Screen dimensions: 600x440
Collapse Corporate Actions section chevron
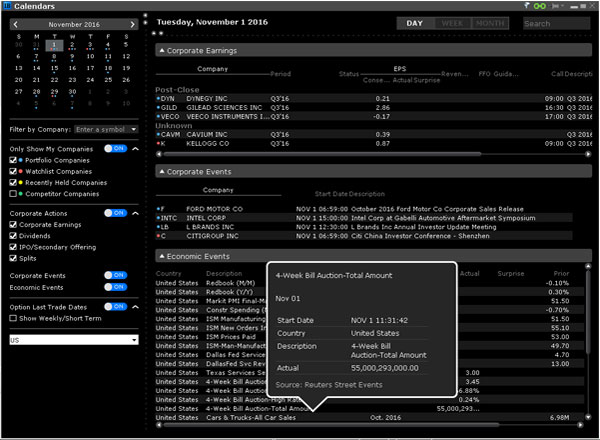coord(135,213)
